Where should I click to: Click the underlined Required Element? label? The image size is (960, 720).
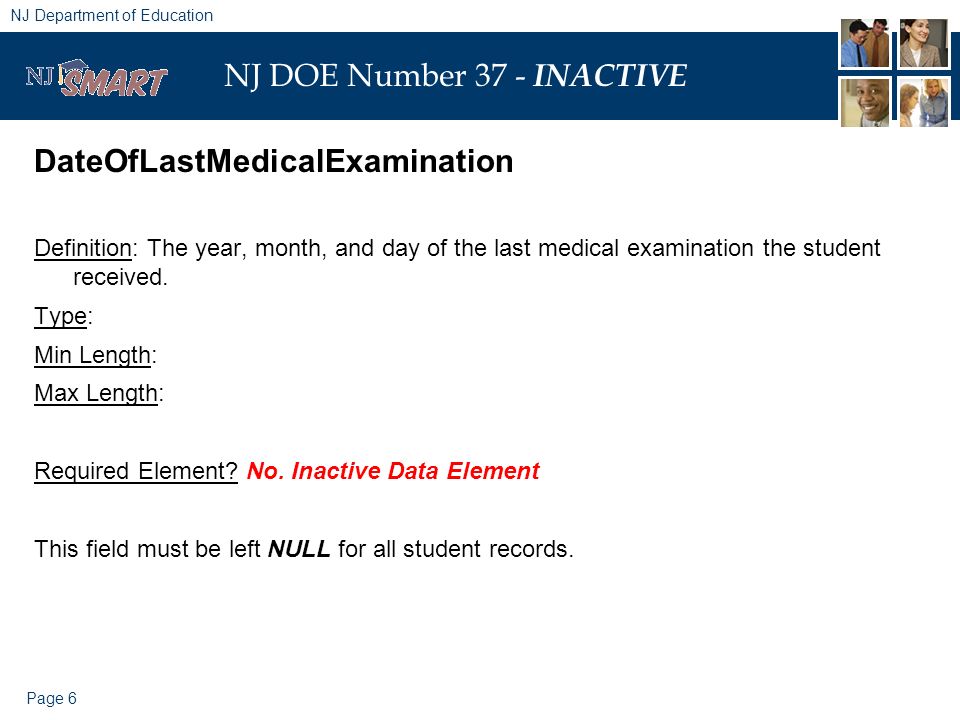pos(136,471)
